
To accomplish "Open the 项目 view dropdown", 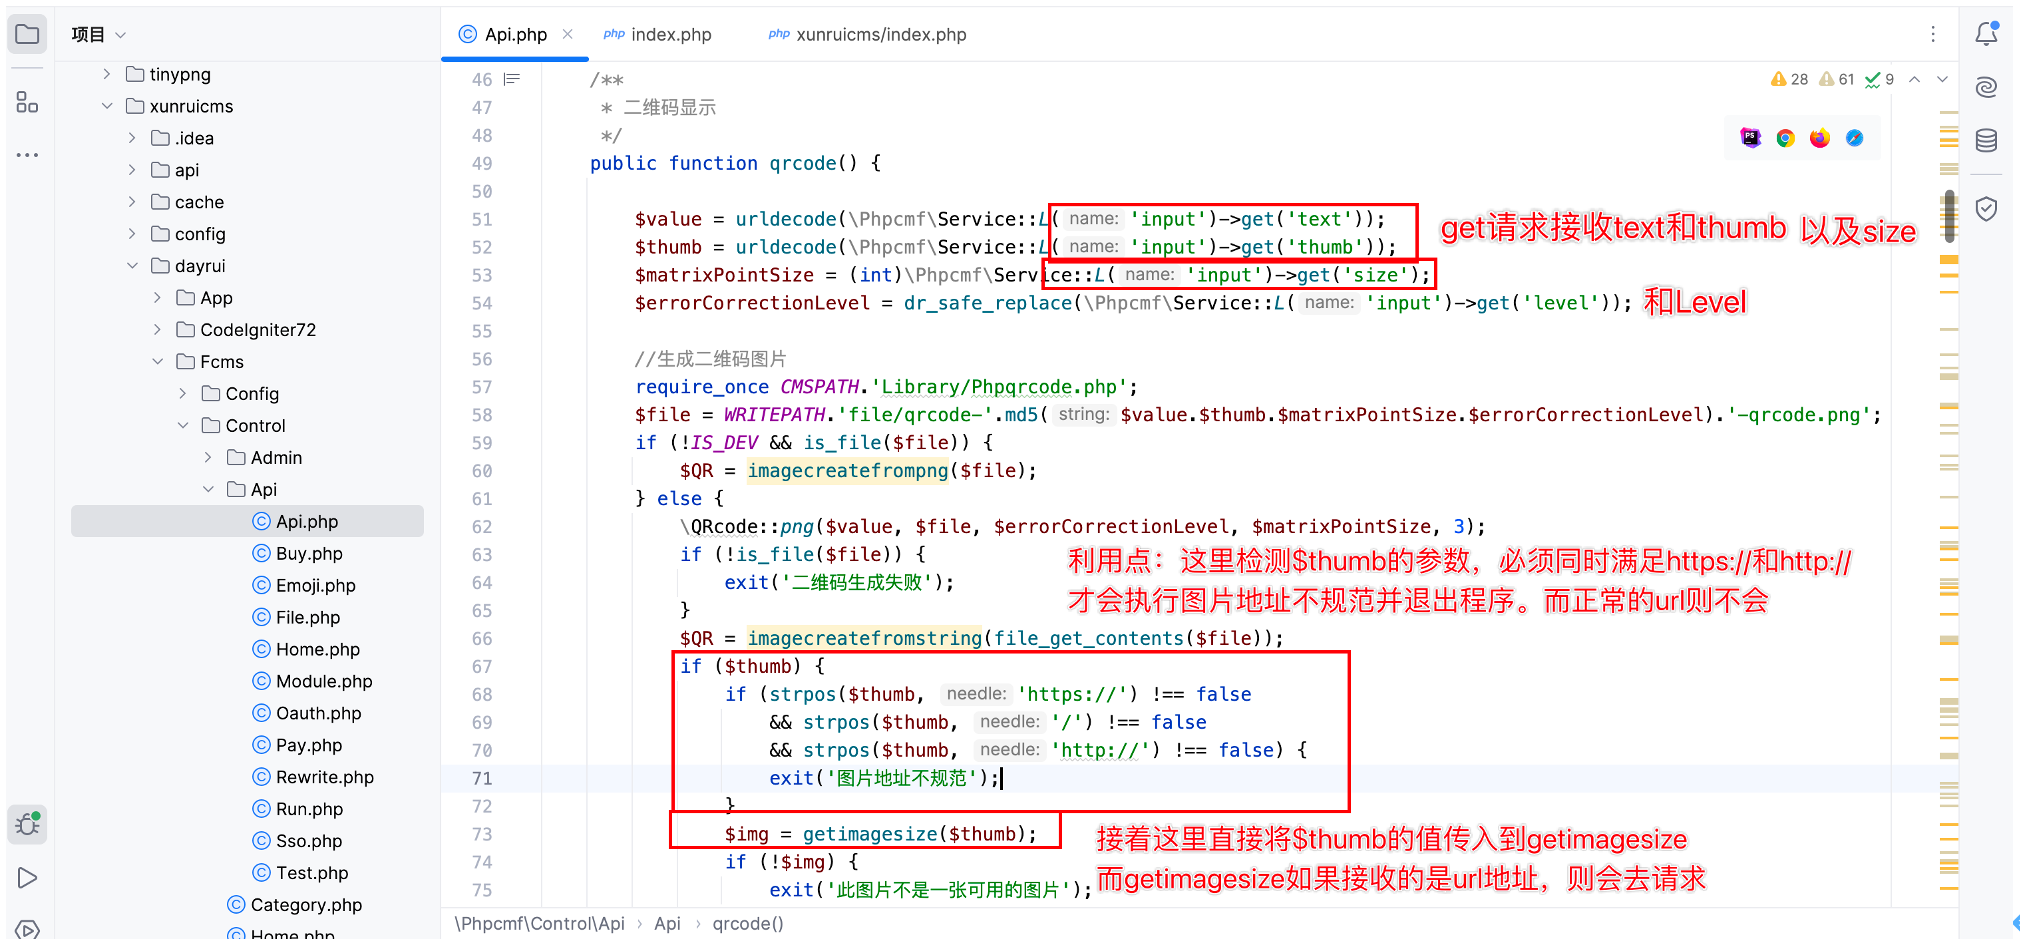I will click(x=99, y=35).
